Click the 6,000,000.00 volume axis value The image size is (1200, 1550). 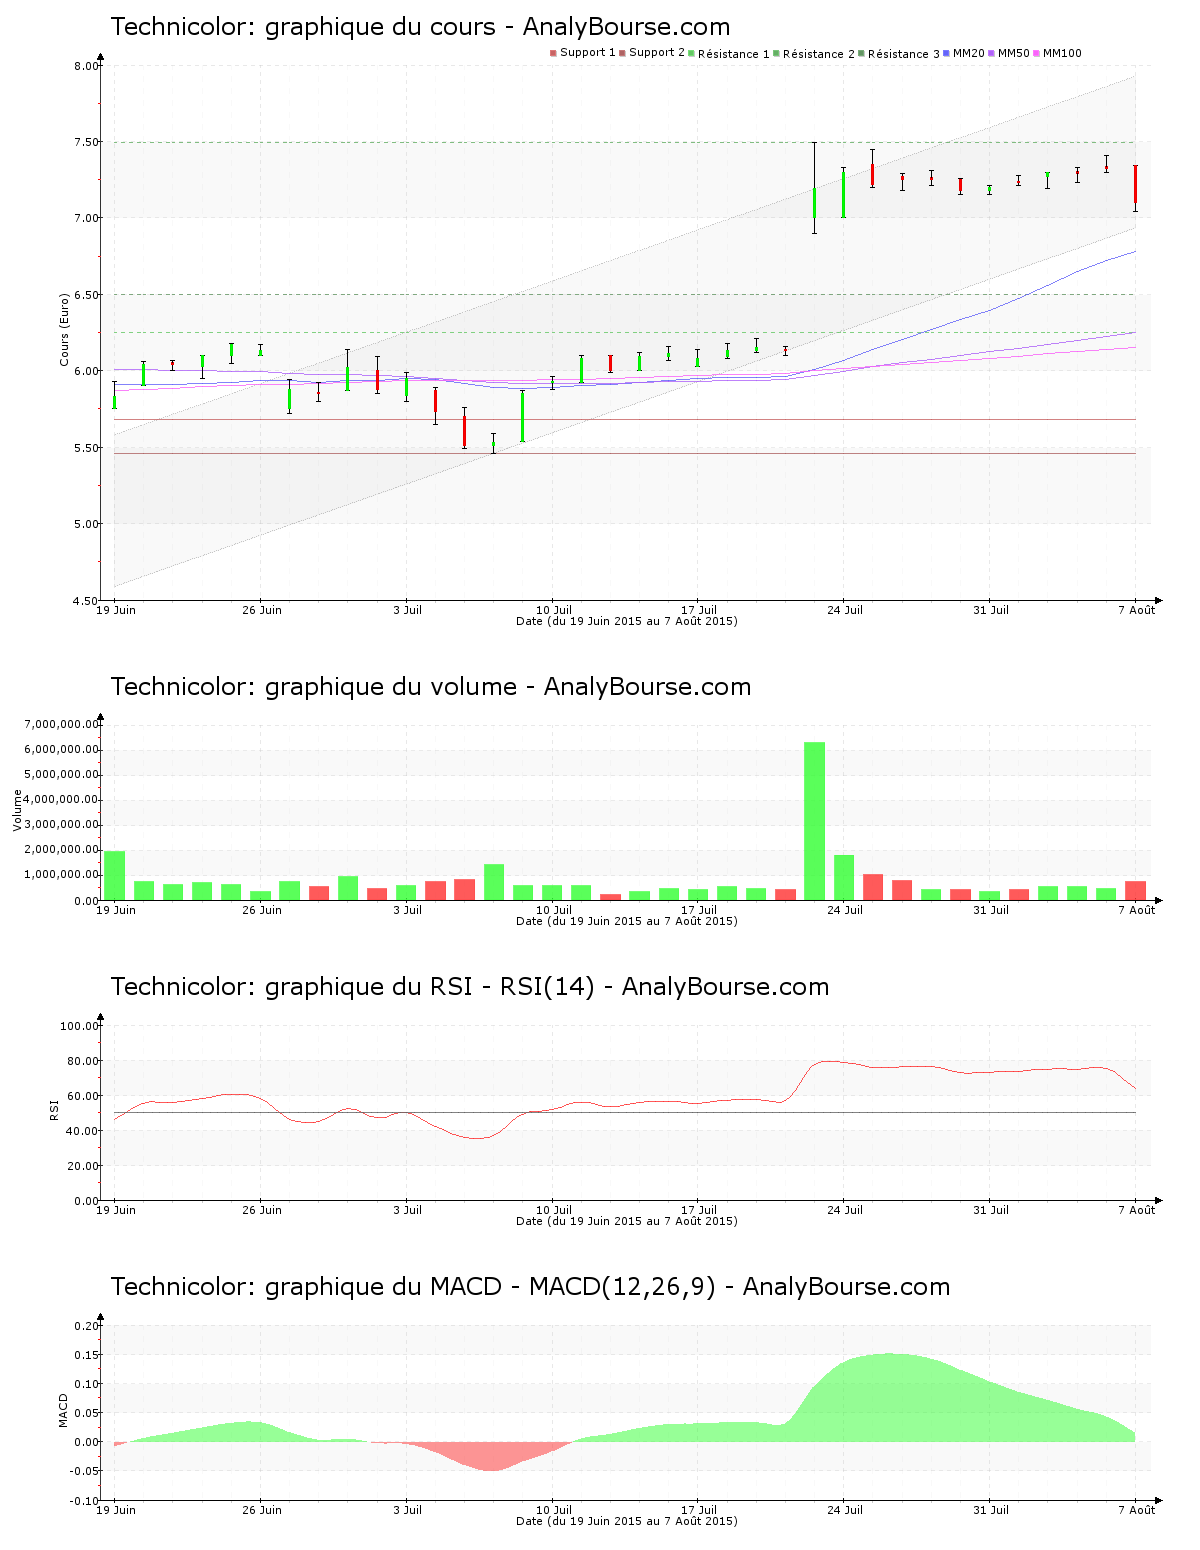[x=62, y=749]
